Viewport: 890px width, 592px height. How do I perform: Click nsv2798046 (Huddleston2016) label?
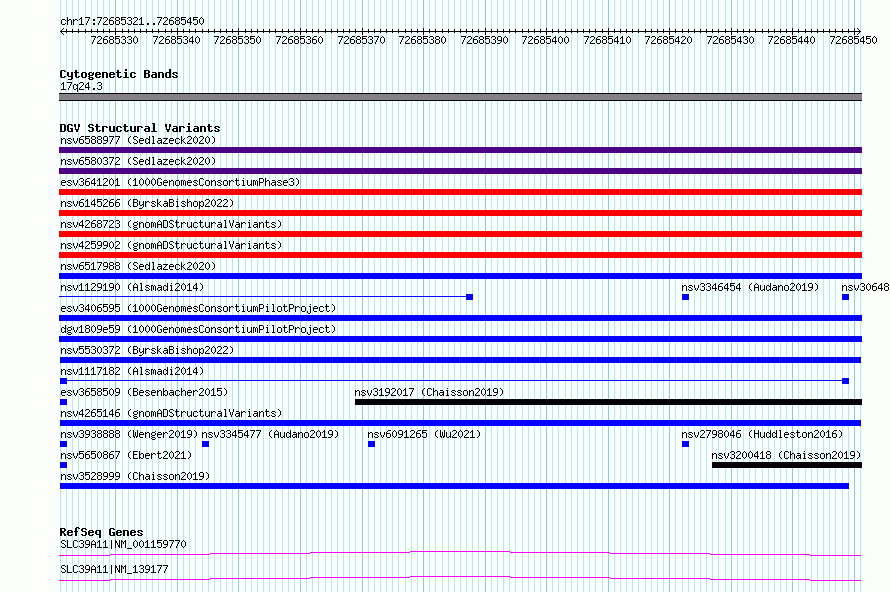tap(762, 434)
